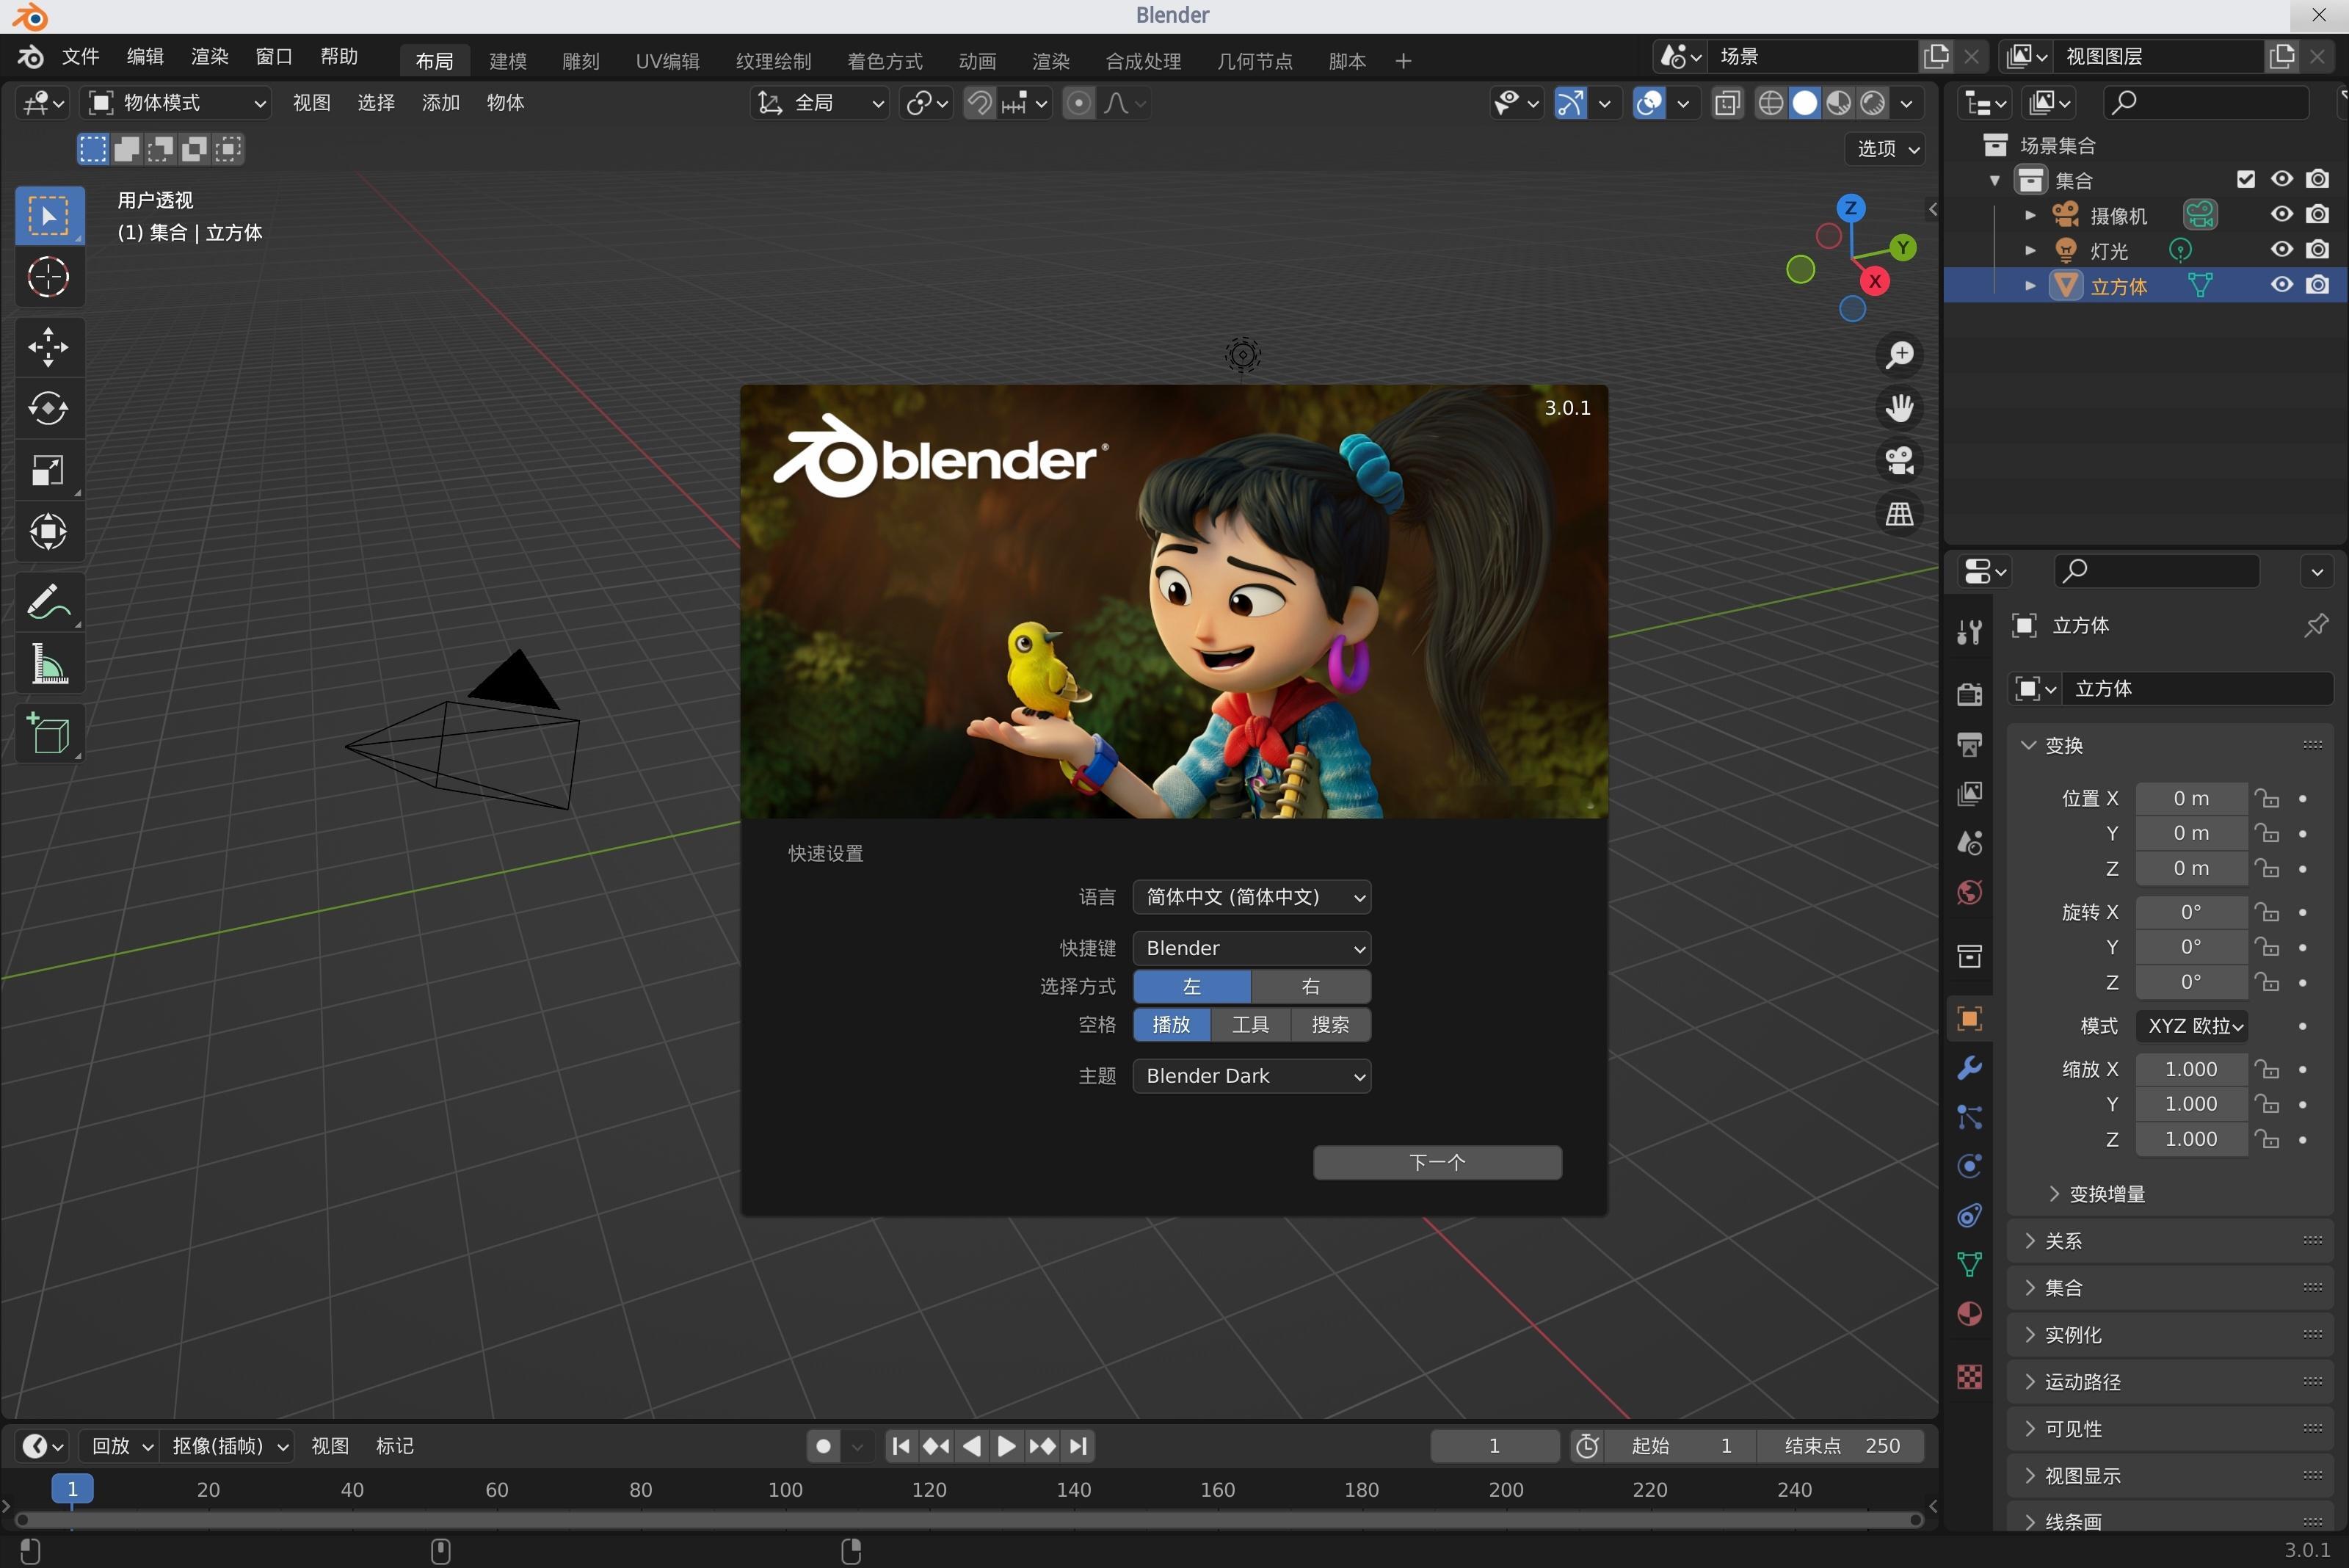Select the Annotate pencil tool
The width and height of the screenshot is (2349, 1568).
pos(49,602)
